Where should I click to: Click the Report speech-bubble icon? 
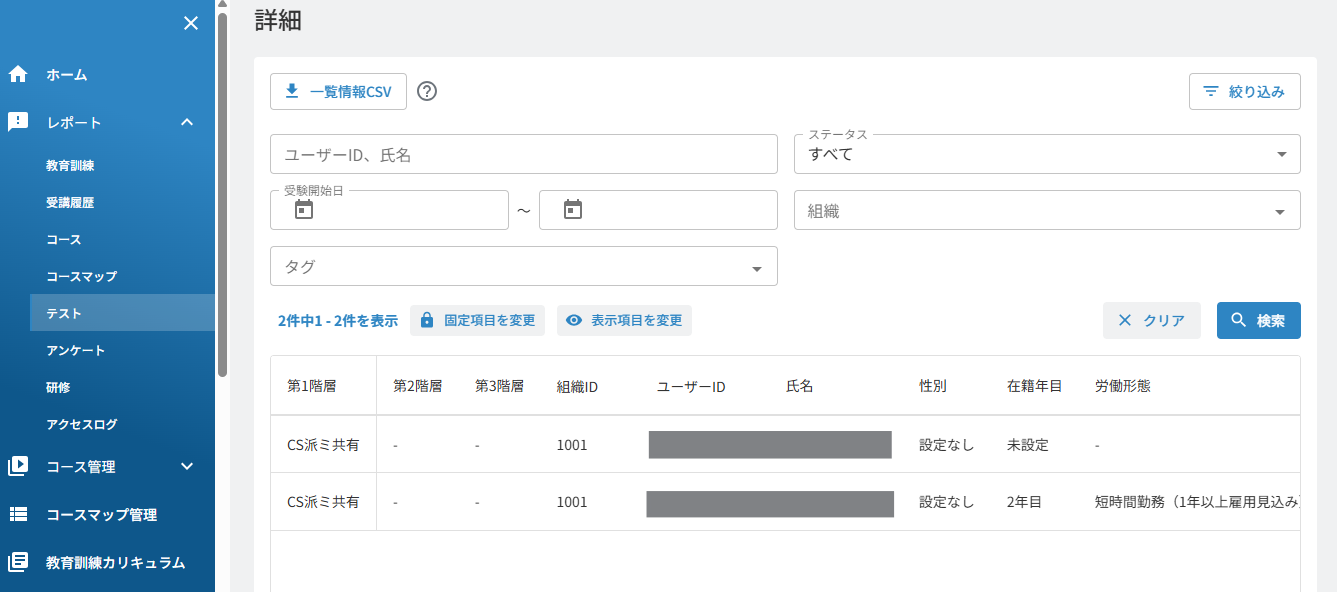click(18, 122)
